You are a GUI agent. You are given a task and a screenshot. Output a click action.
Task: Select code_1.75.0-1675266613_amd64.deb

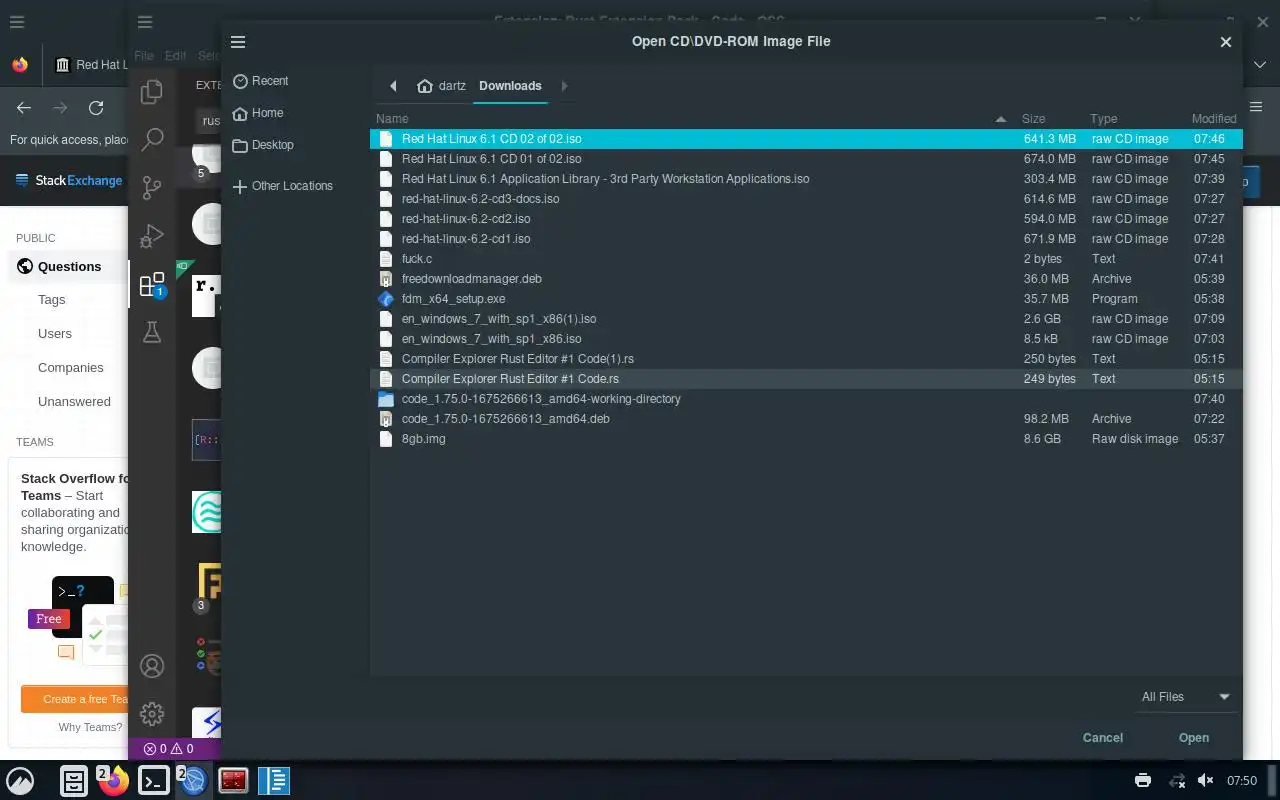tap(806, 419)
